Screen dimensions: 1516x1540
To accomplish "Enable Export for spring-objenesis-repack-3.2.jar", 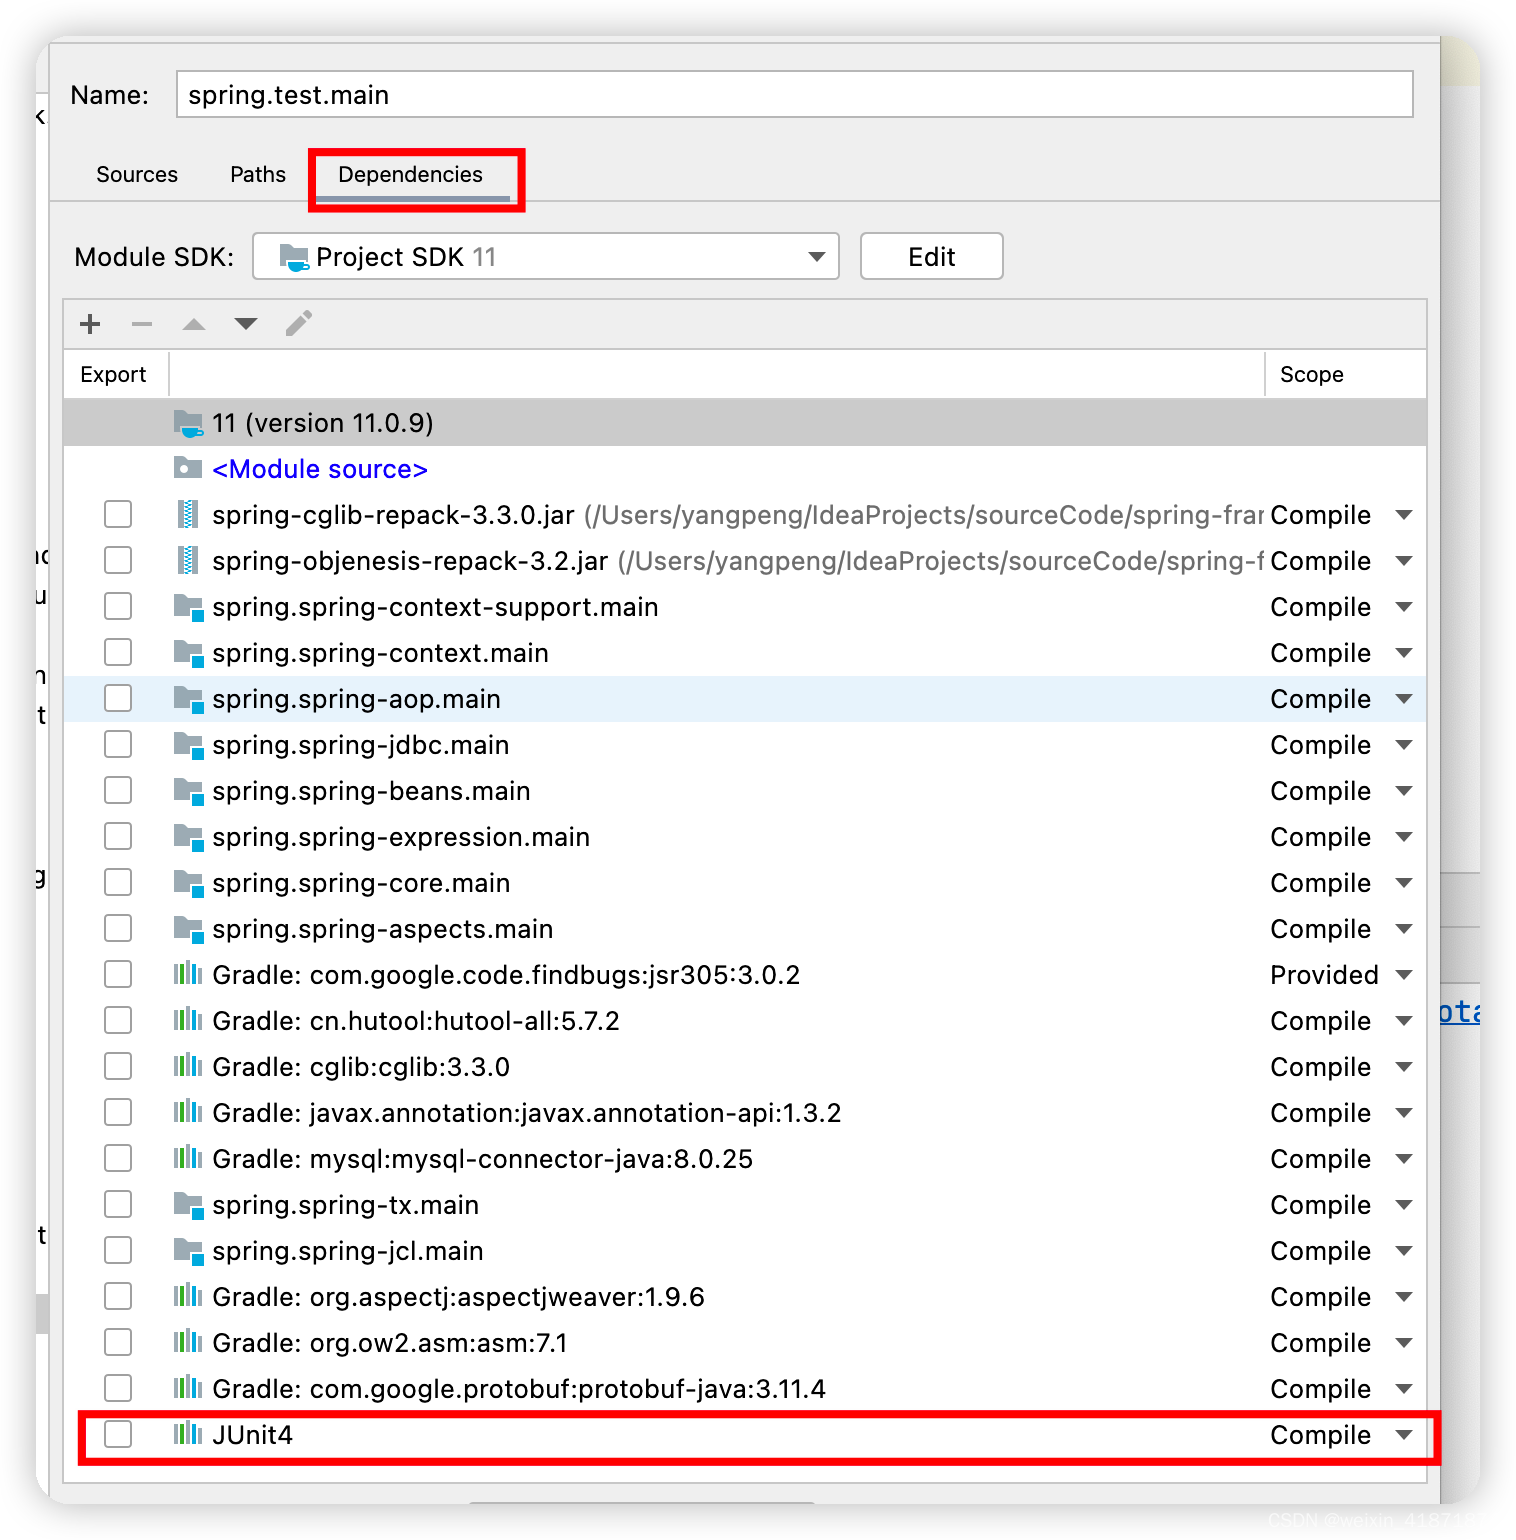I will [117, 560].
